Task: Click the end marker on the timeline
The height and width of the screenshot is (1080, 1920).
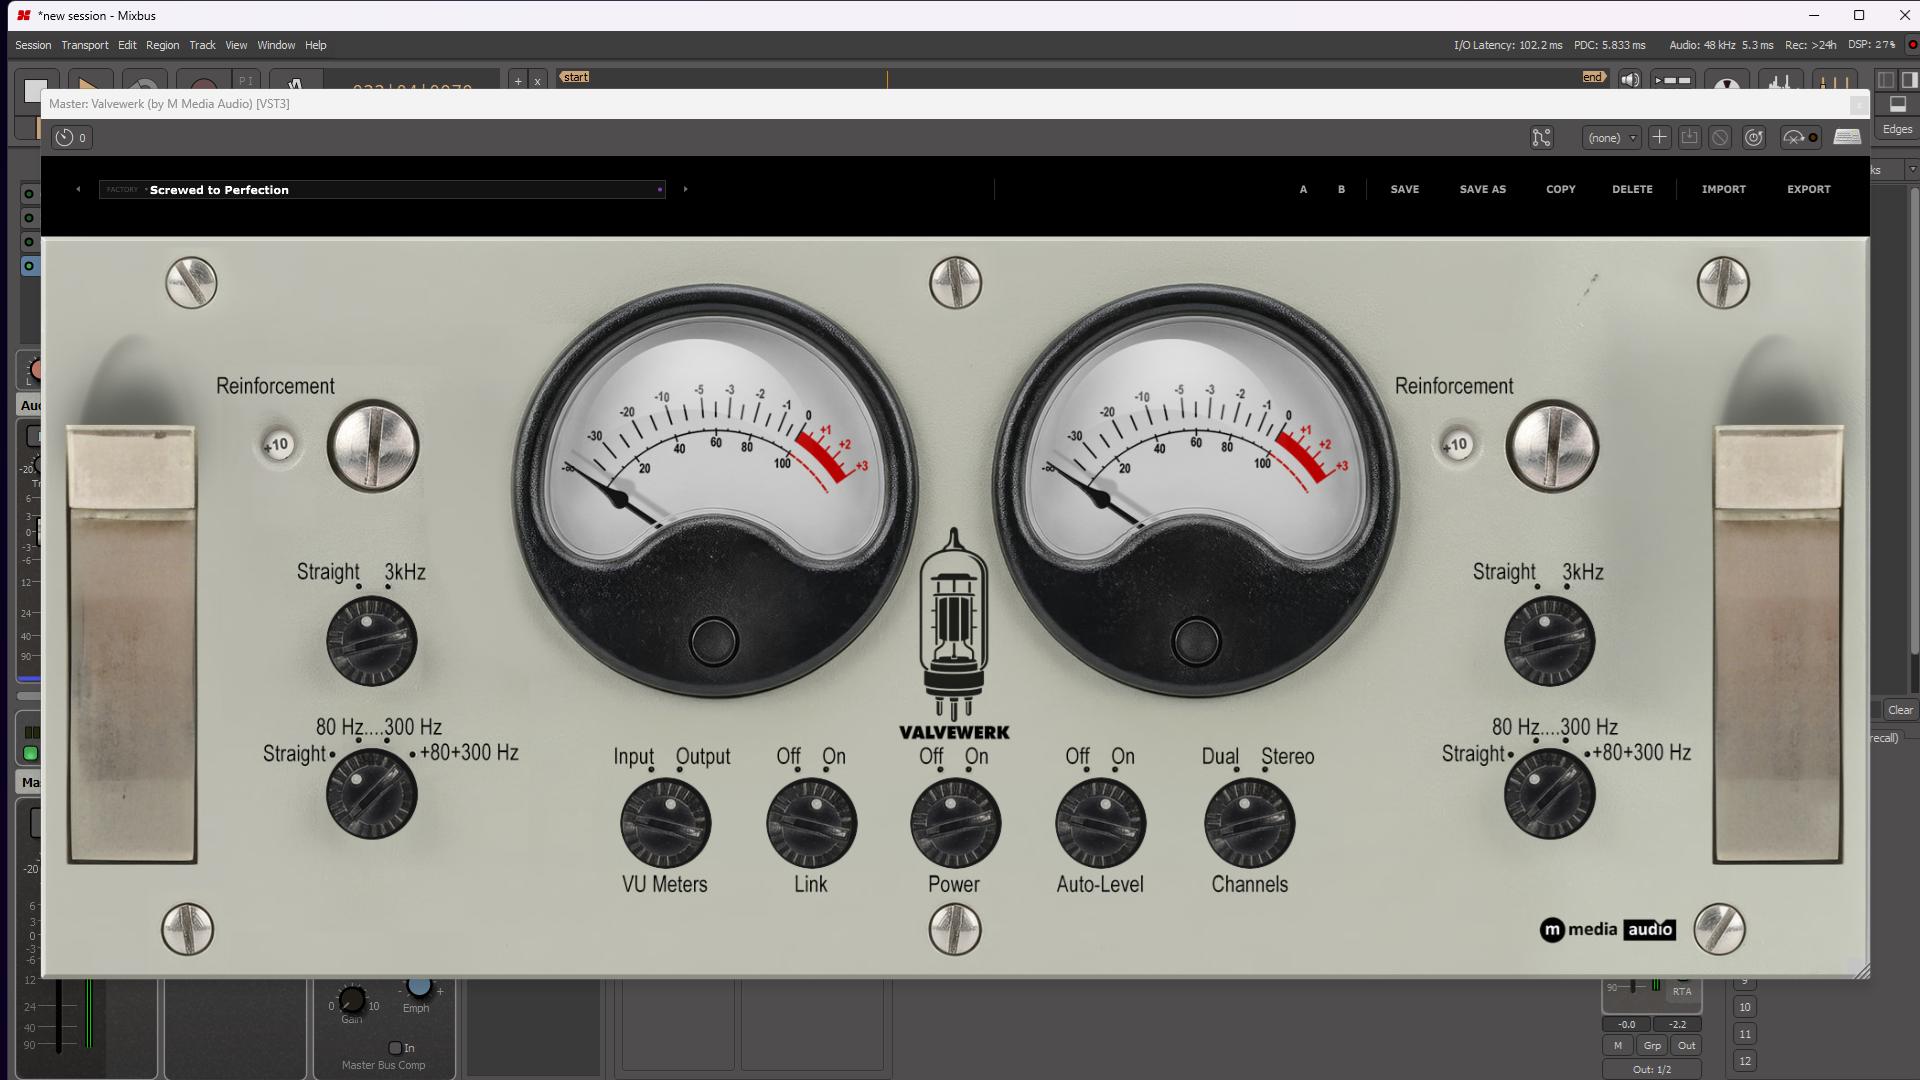Action: tap(1593, 77)
